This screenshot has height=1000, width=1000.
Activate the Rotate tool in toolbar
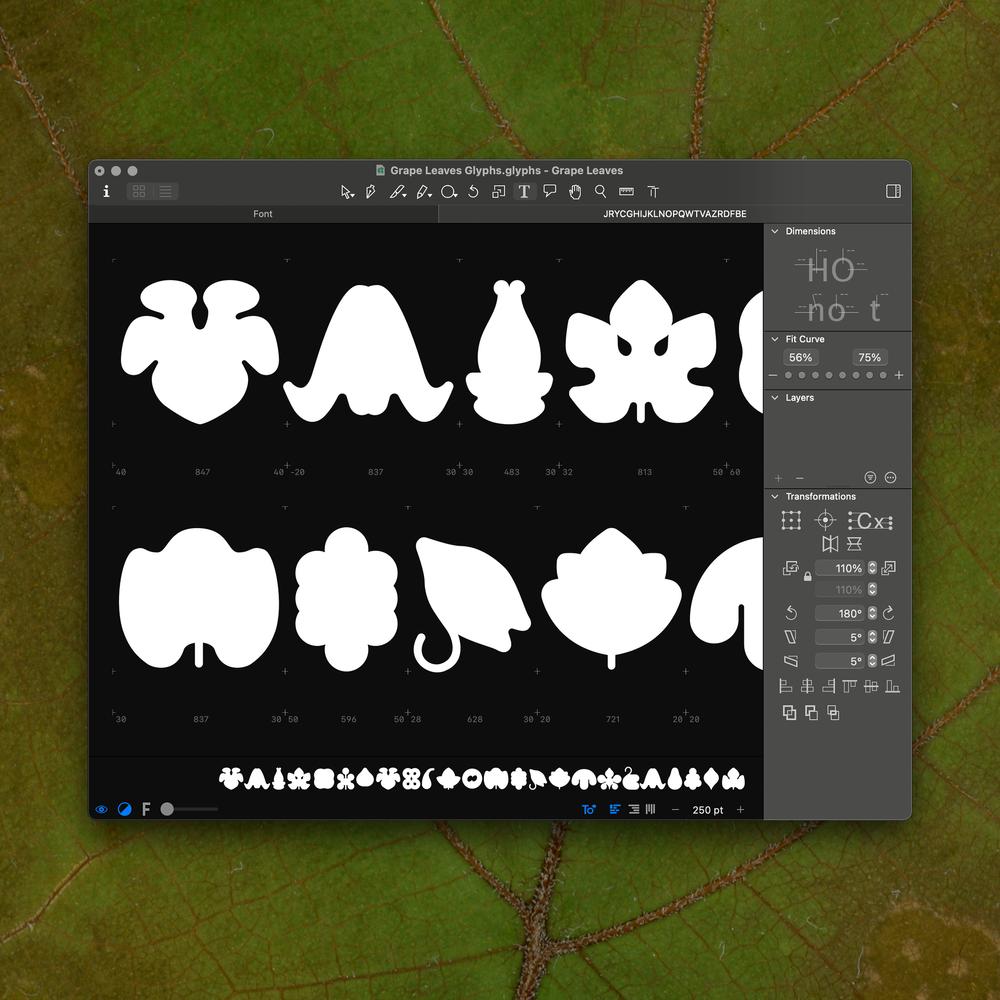pos(473,192)
